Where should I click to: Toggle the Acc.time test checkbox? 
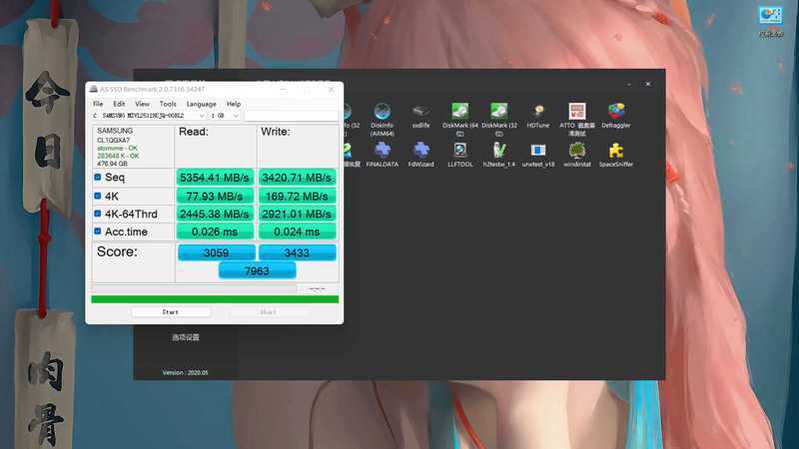point(97,231)
